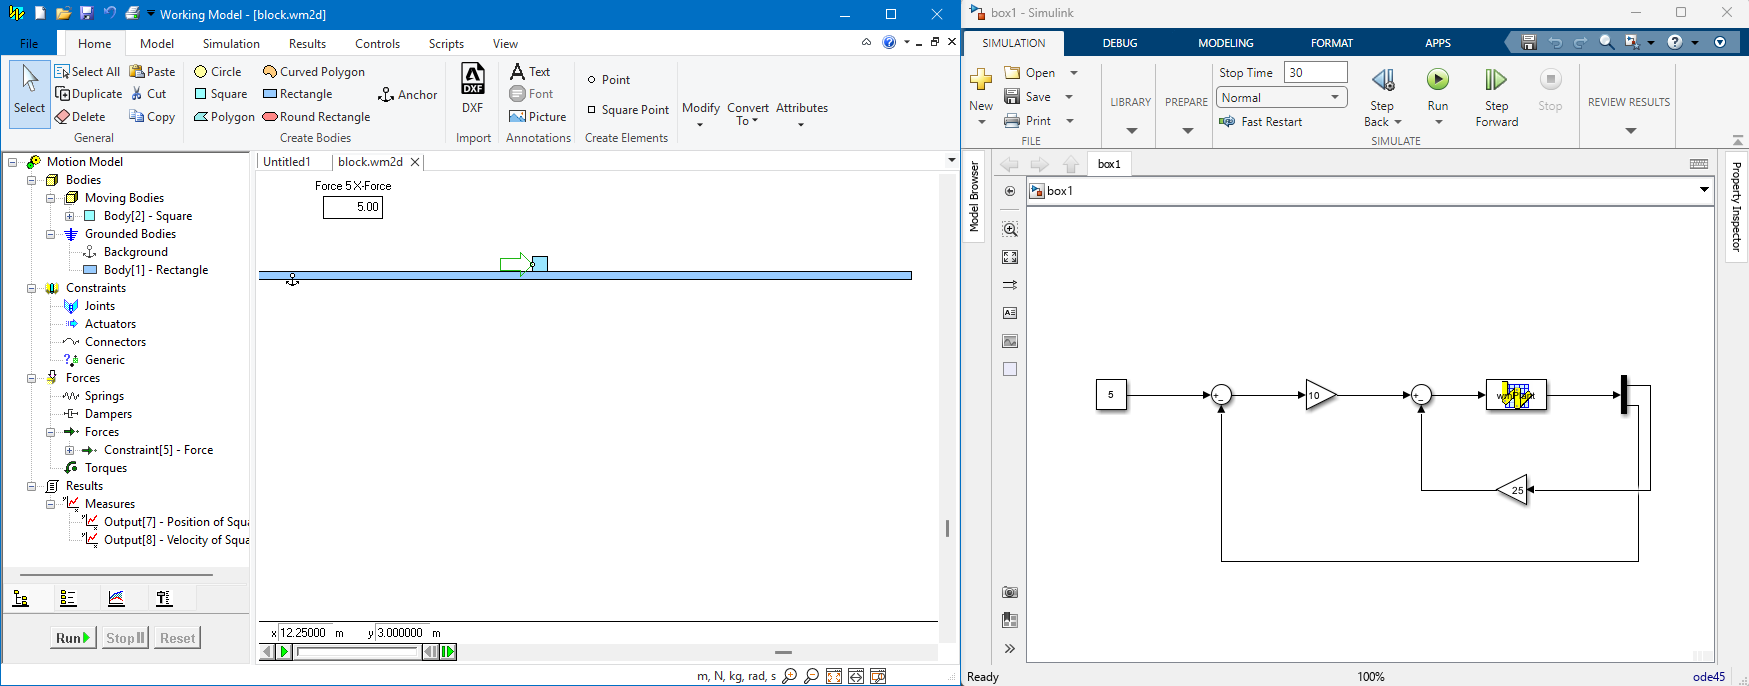Click the Simulink Stop Time field

1316,72
